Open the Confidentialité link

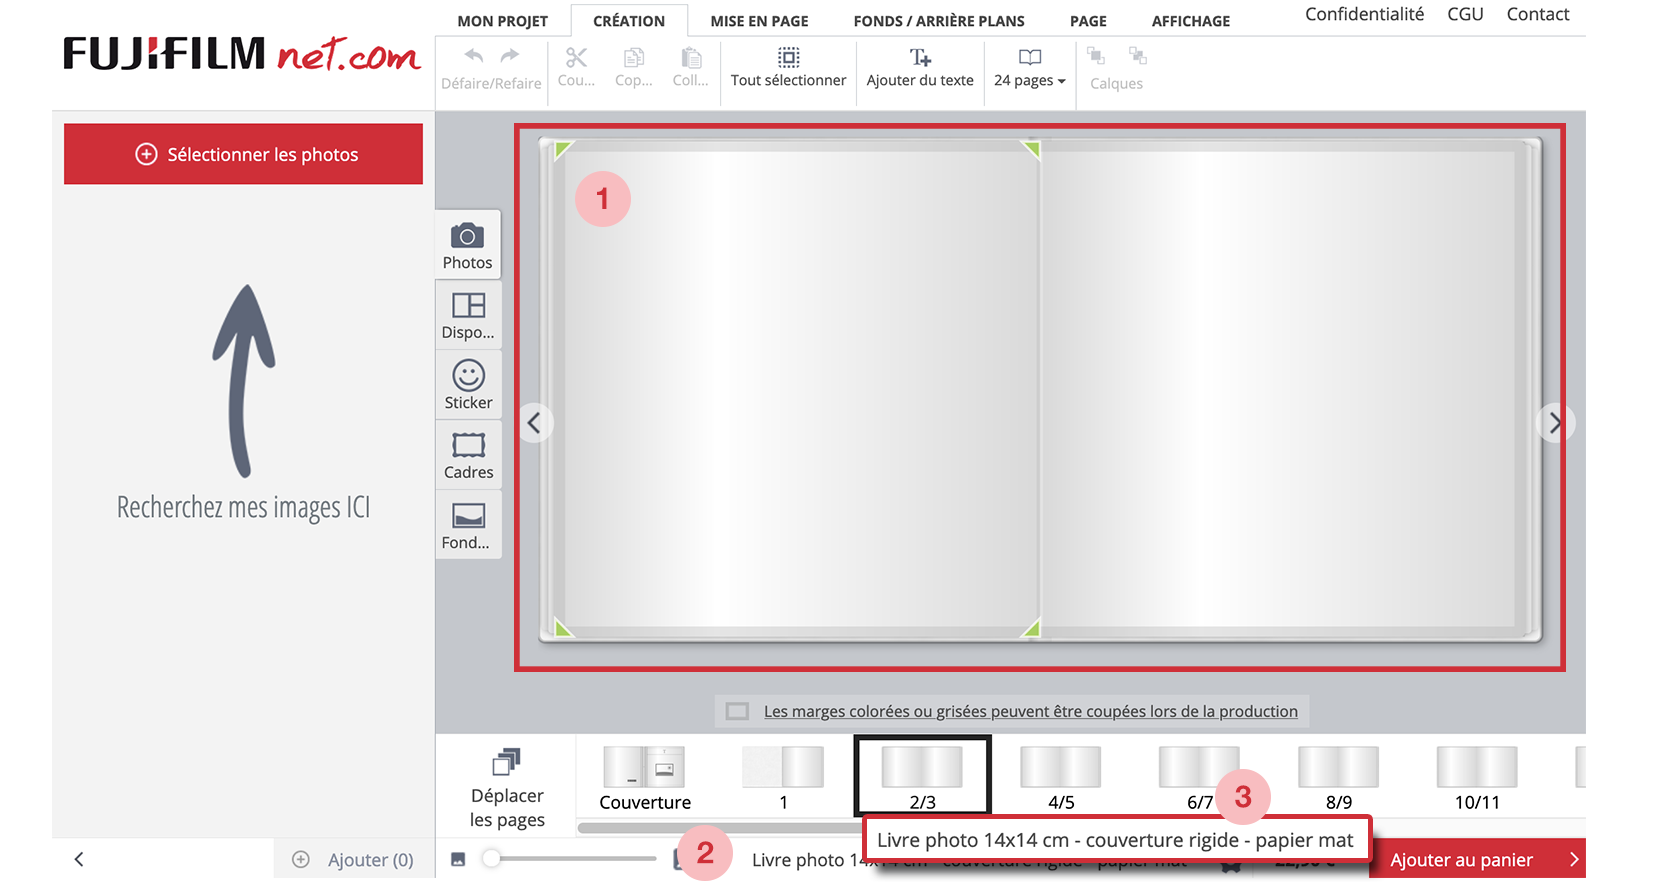click(x=1364, y=14)
